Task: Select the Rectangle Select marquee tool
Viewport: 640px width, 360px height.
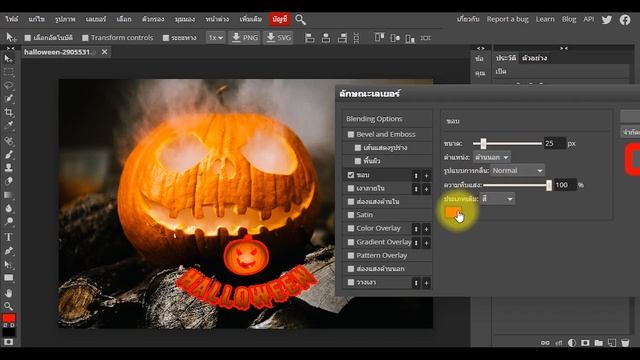Action: 8,72
